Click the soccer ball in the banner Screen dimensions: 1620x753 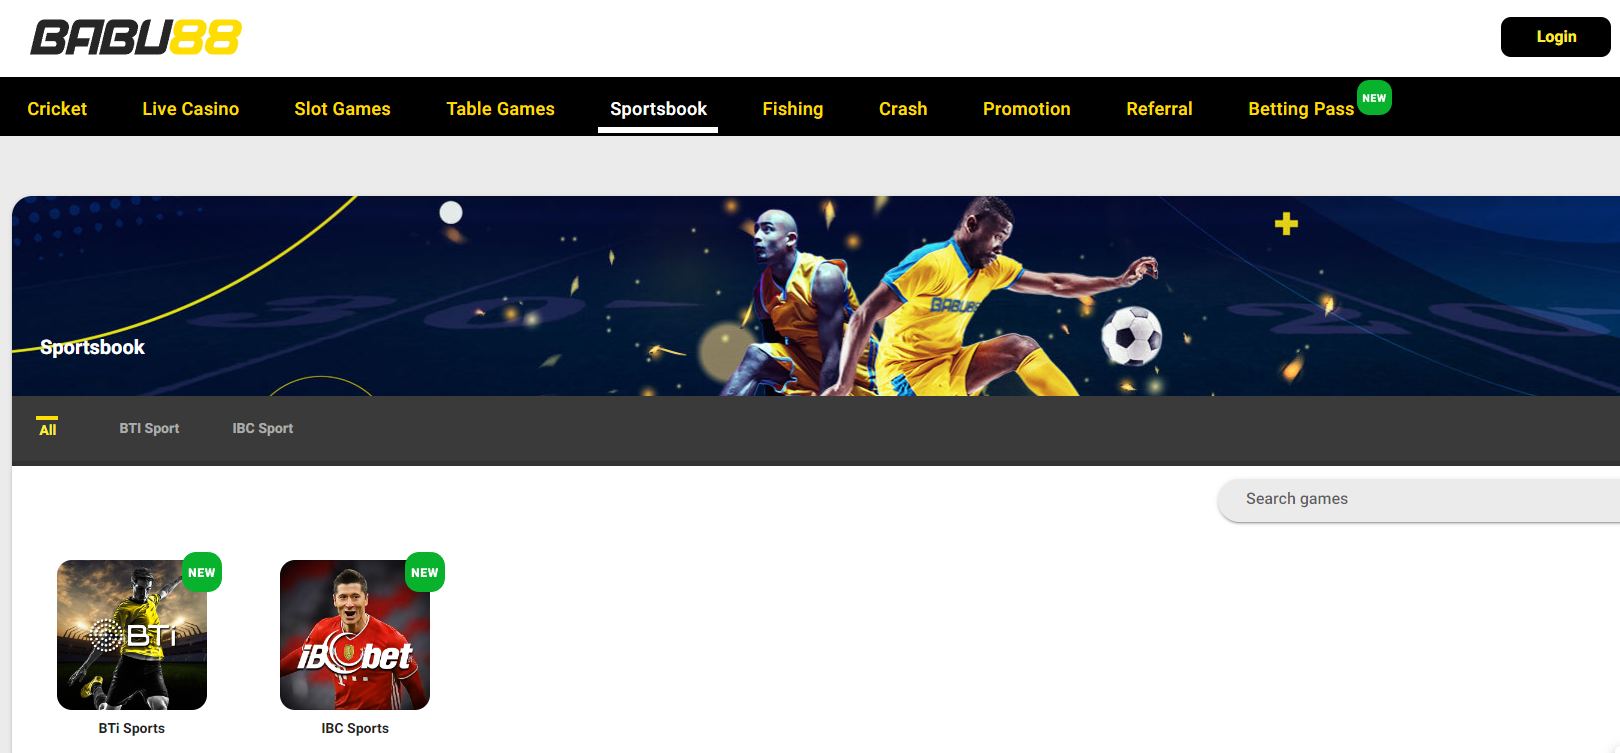[1131, 336]
